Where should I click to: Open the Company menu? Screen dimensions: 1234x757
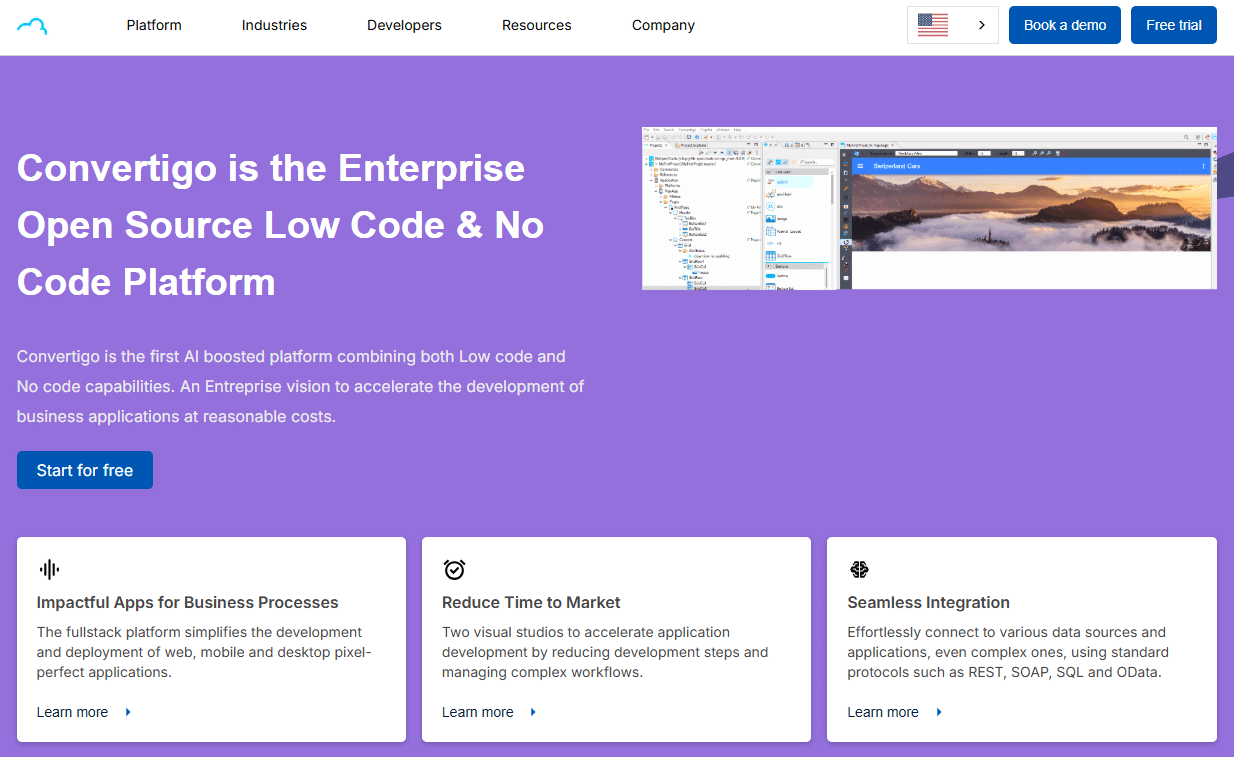coord(663,25)
